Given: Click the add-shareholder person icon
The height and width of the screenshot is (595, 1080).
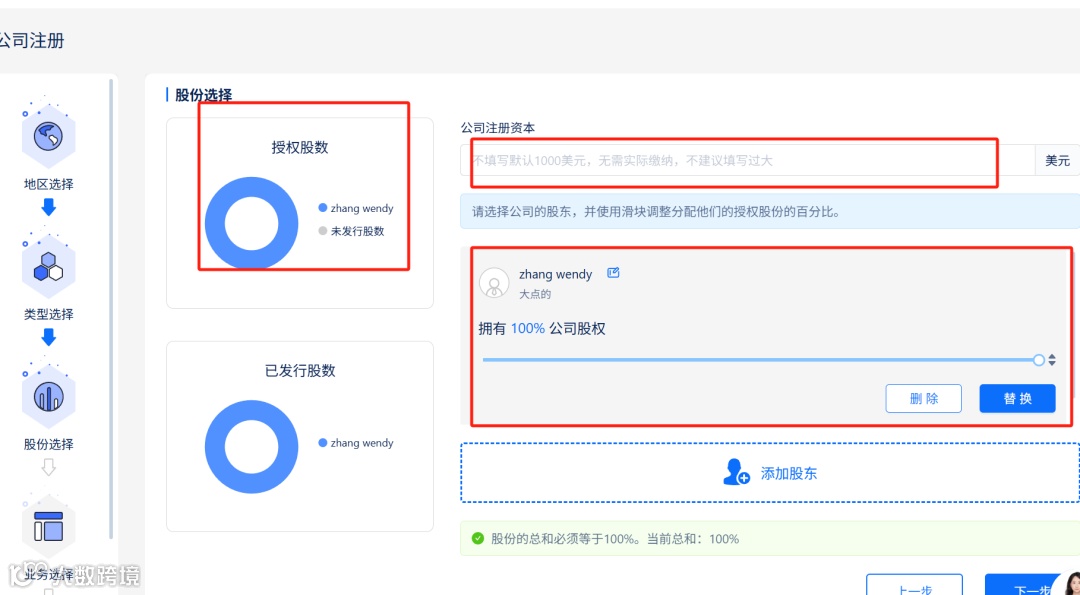Looking at the screenshot, I should 736,472.
